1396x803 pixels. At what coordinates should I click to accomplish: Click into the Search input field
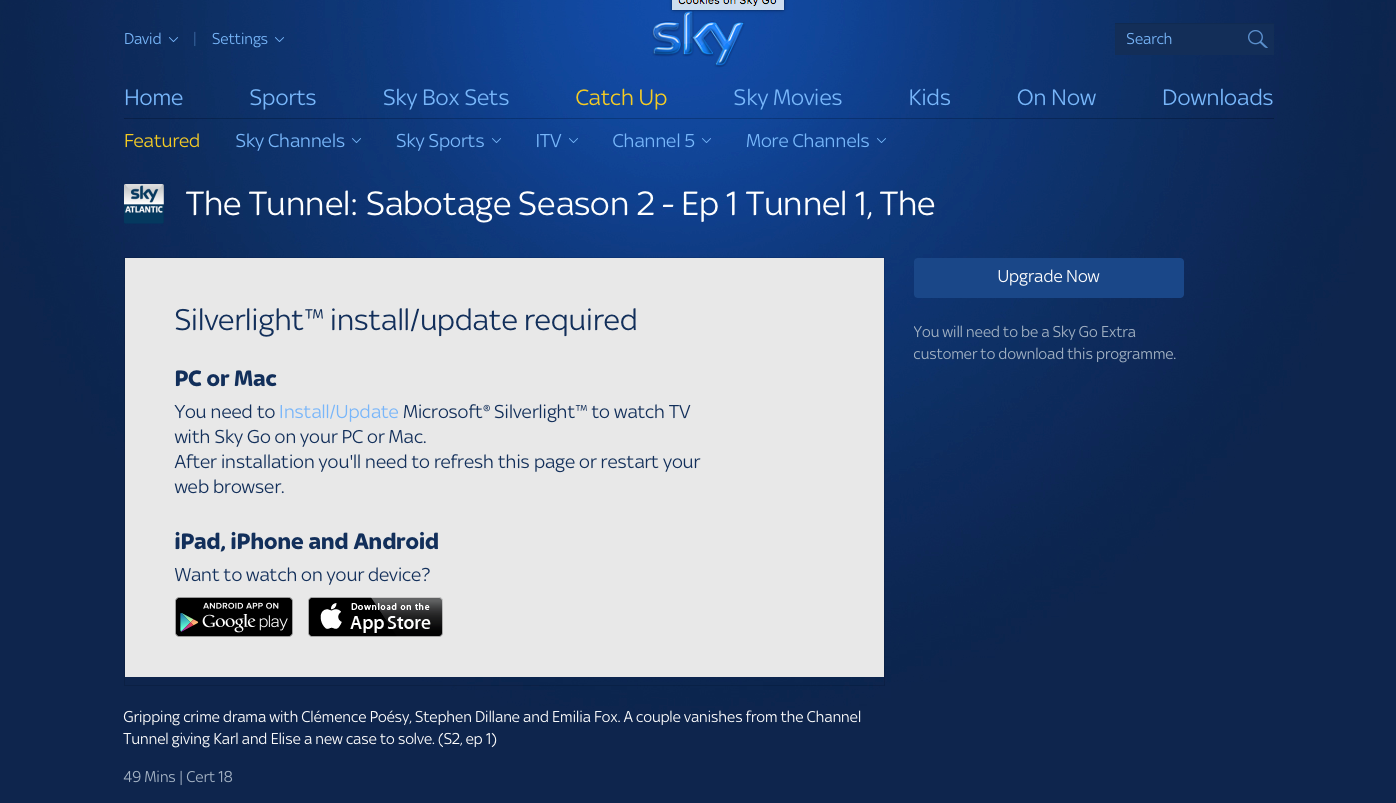coord(1180,39)
